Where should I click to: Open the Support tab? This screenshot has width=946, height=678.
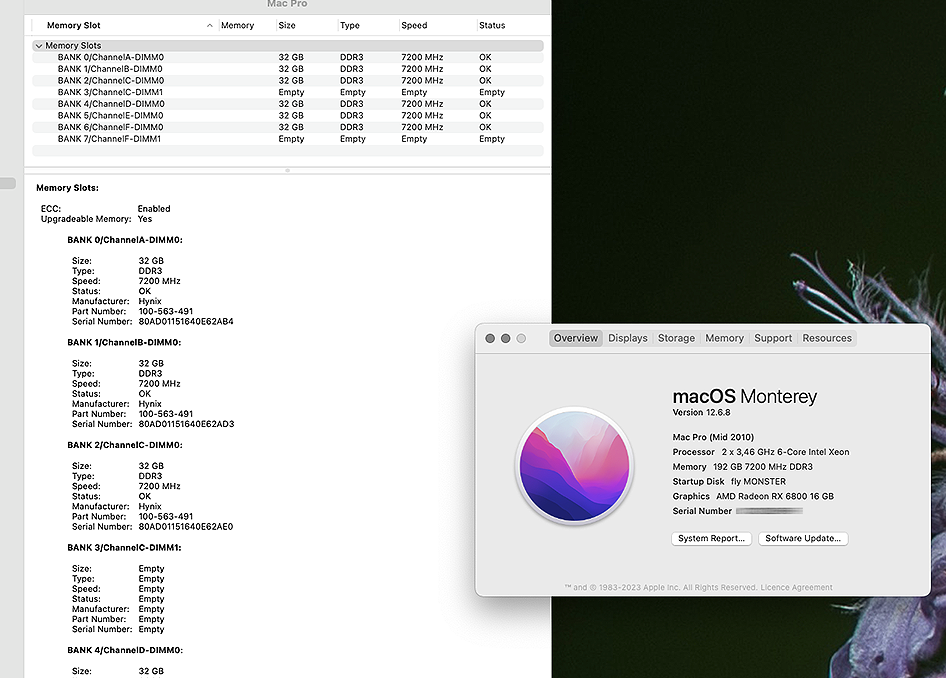point(772,338)
